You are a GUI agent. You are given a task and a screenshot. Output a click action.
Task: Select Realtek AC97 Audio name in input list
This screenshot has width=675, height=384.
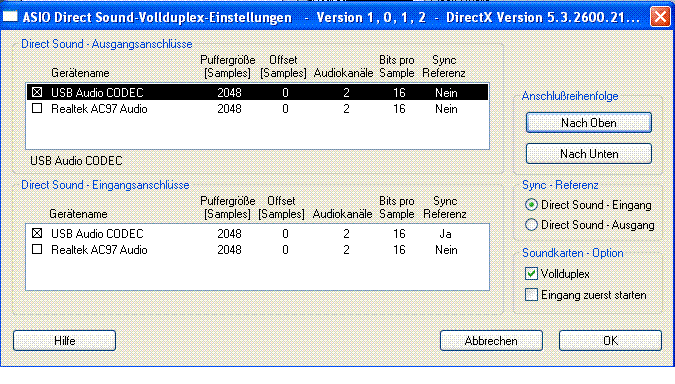(x=99, y=250)
